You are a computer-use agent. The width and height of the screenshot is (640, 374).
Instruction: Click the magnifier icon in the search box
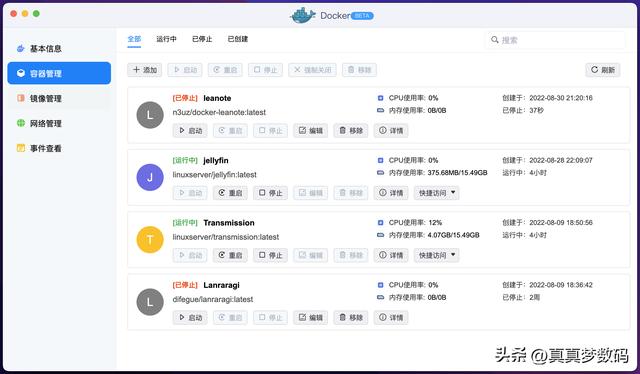click(495, 40)
